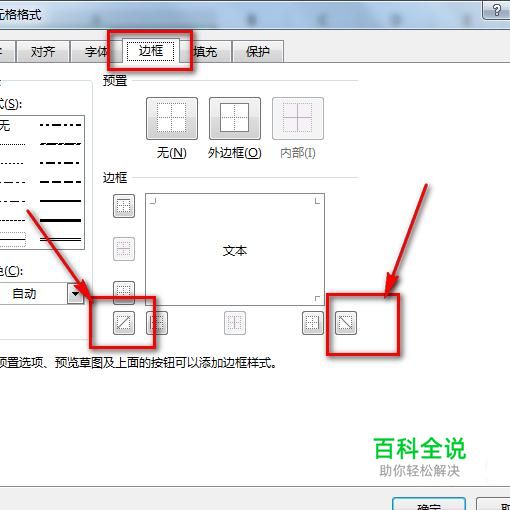Select the 边框 tab

[x=151, y=51]
